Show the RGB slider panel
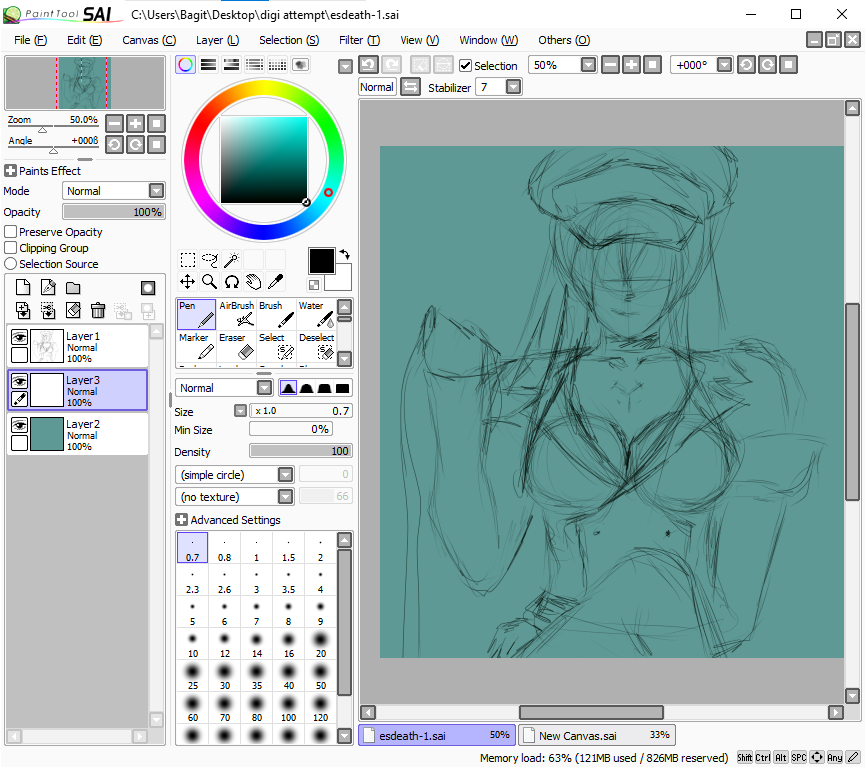This screenshot has width=866, height=768. pyautogui.click(x=208, y=65)
